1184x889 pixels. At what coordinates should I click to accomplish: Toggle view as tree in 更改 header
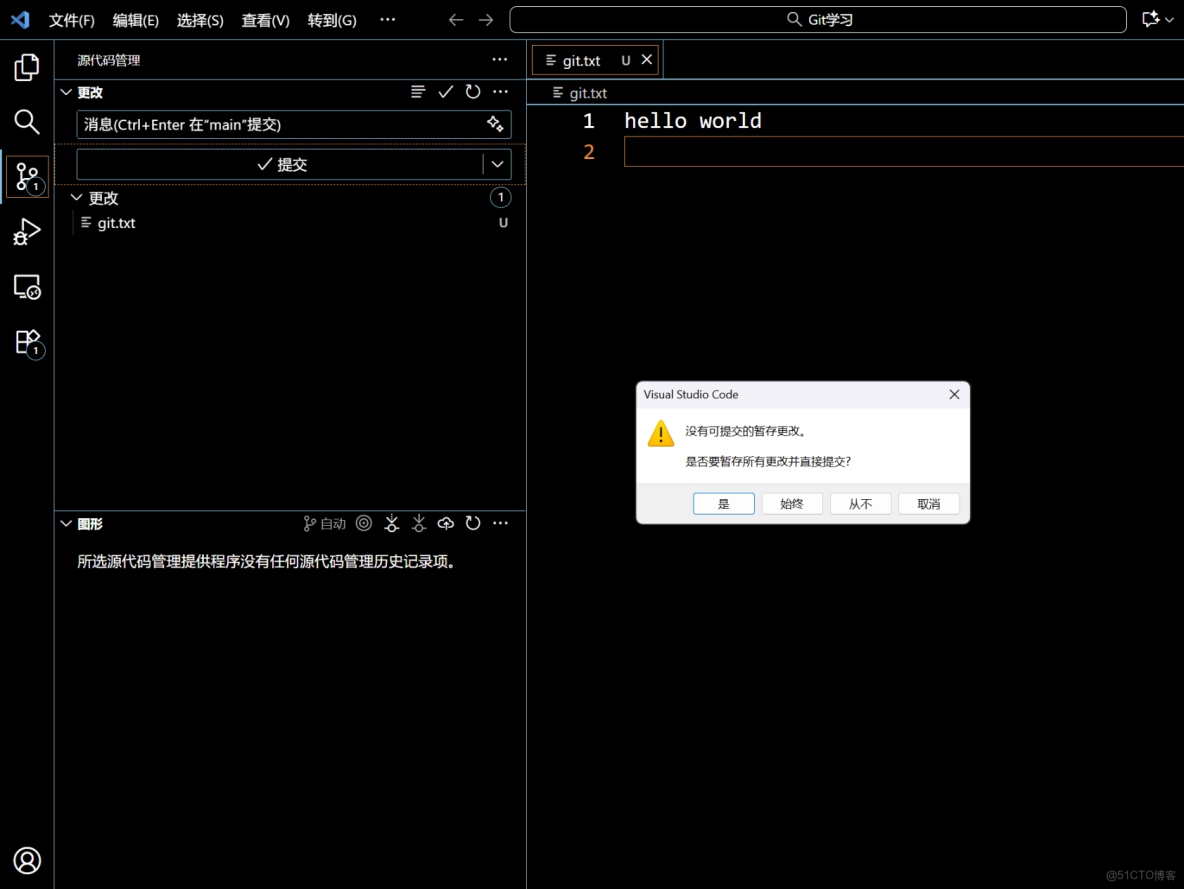418,91
